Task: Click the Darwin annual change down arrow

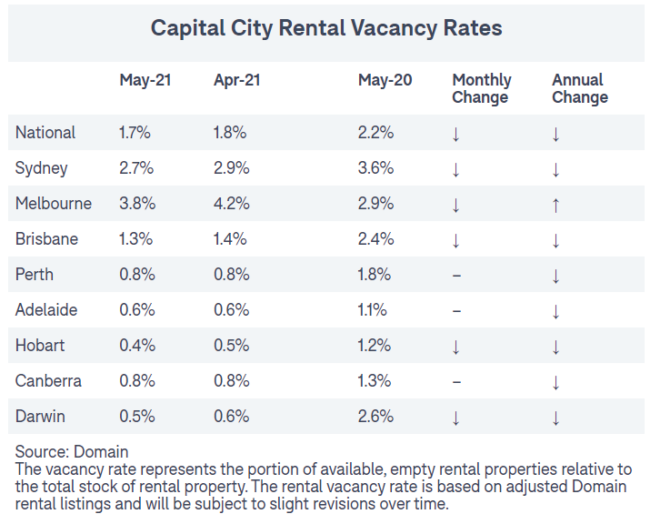Action: (556, 417)
